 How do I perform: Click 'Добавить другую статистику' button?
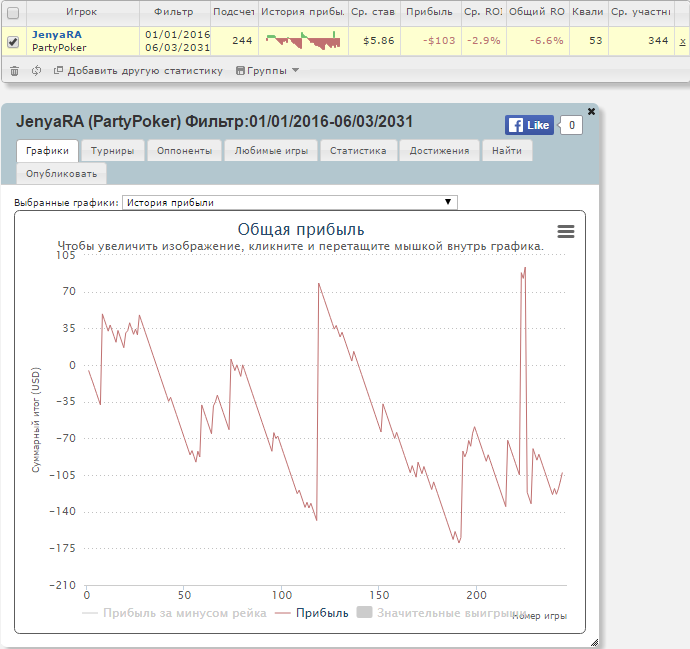click(138, 71)
